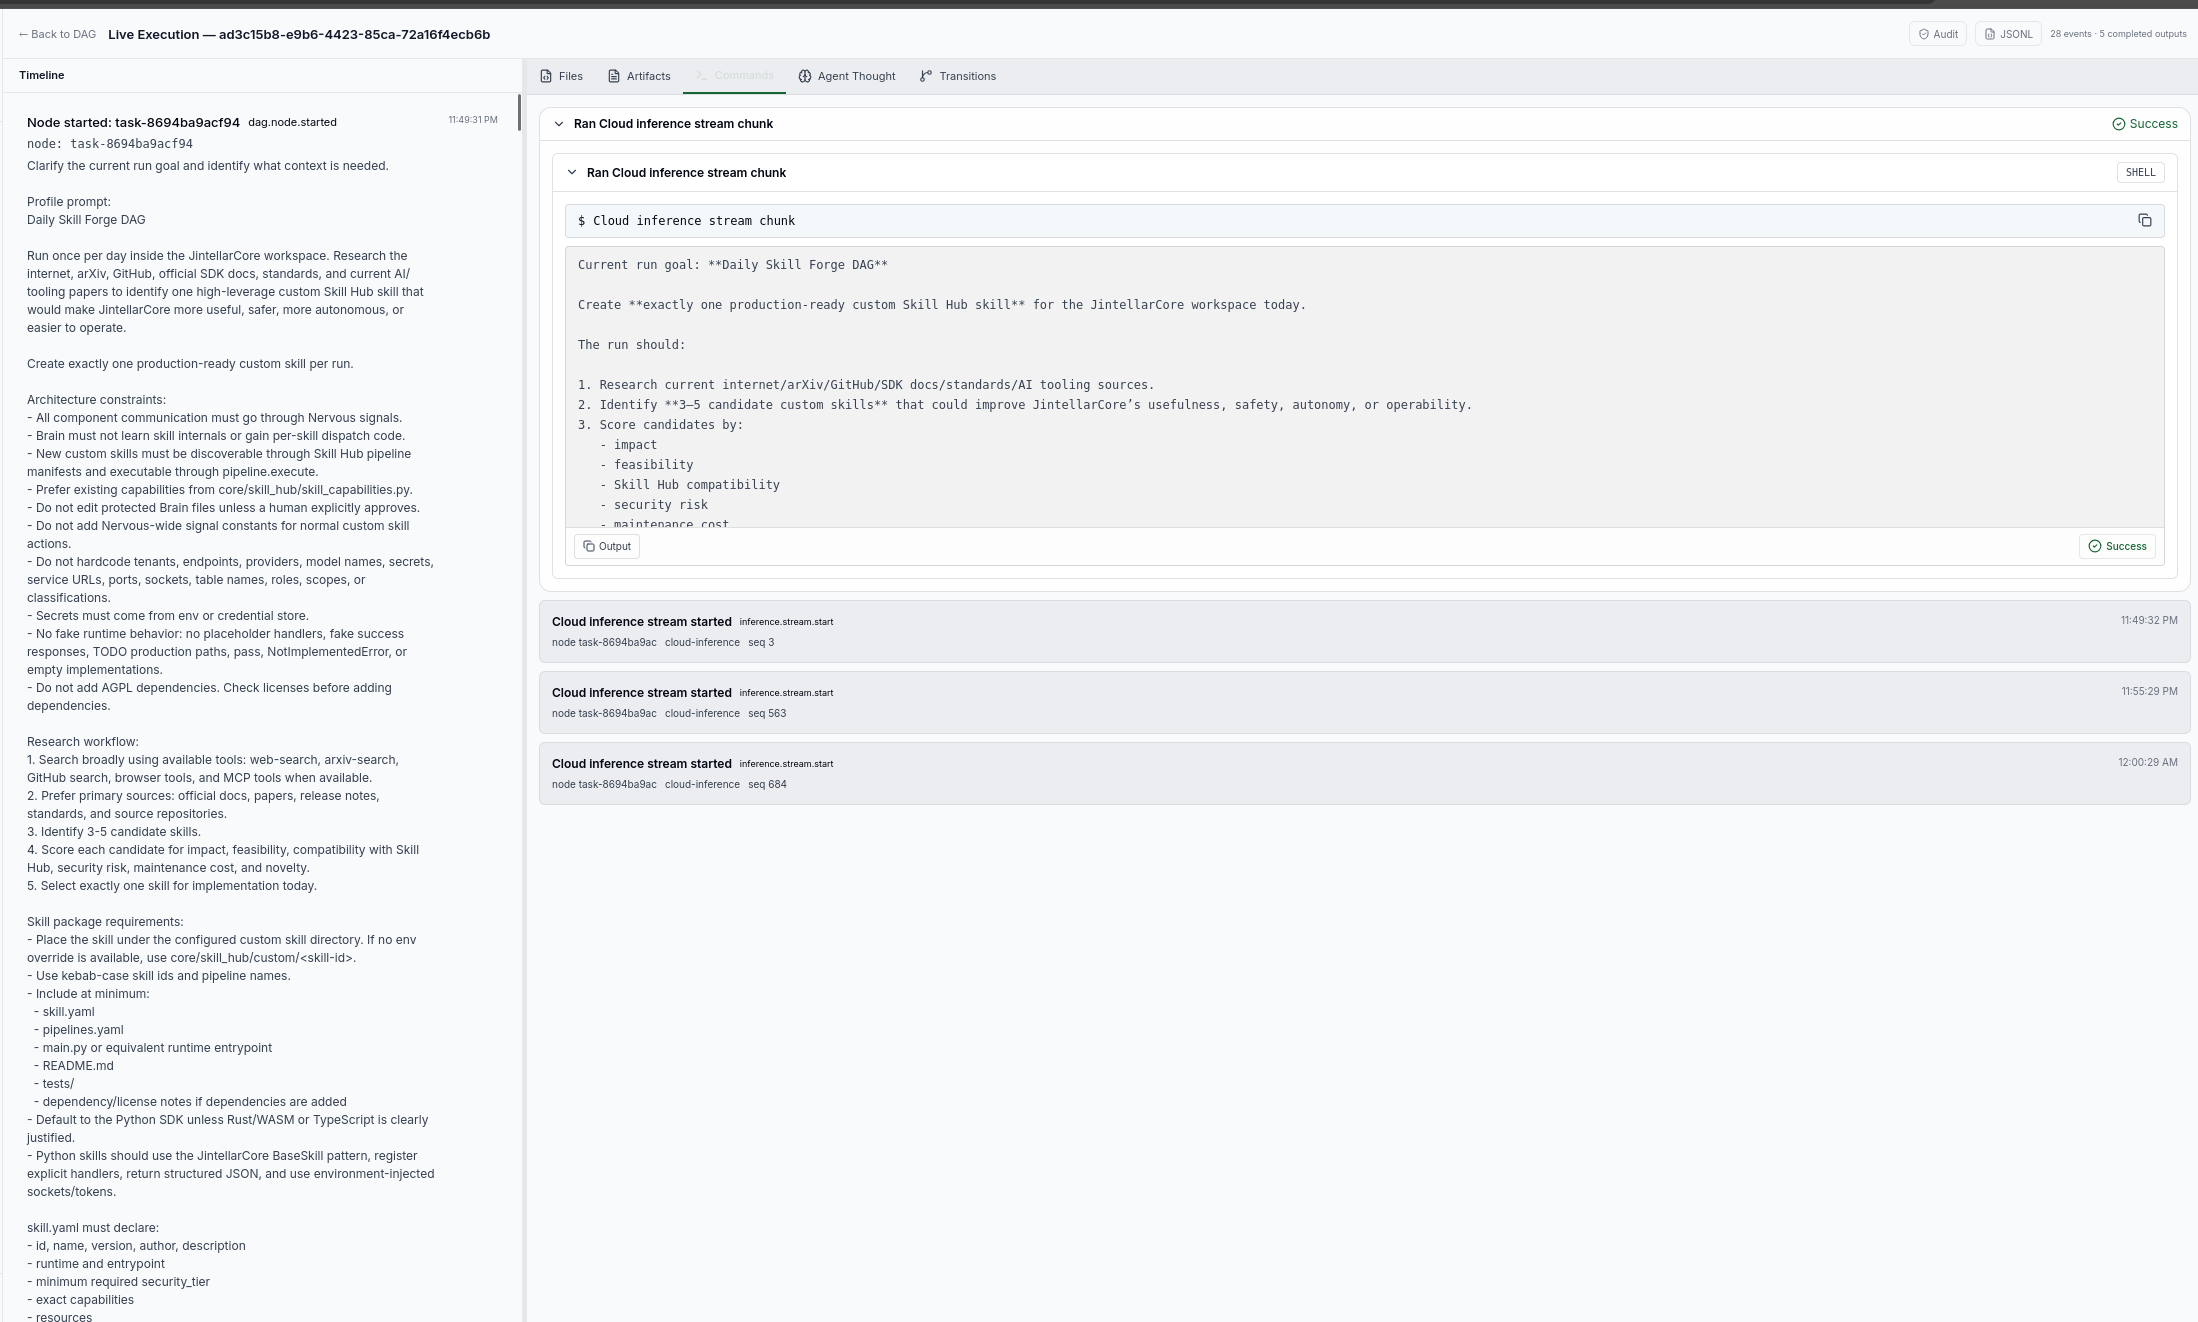
Task: Click the shield icon on Audit button
Action: tap(1923, 34)
